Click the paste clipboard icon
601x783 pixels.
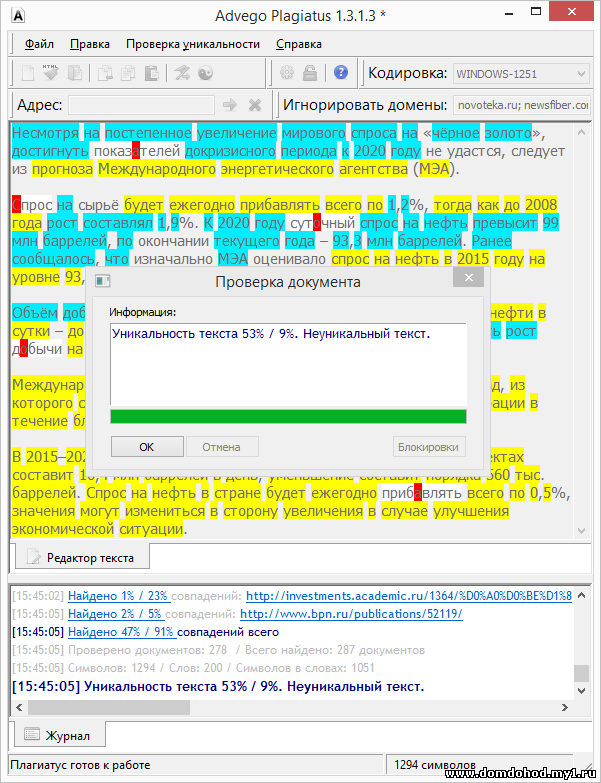tap(152, 73)
